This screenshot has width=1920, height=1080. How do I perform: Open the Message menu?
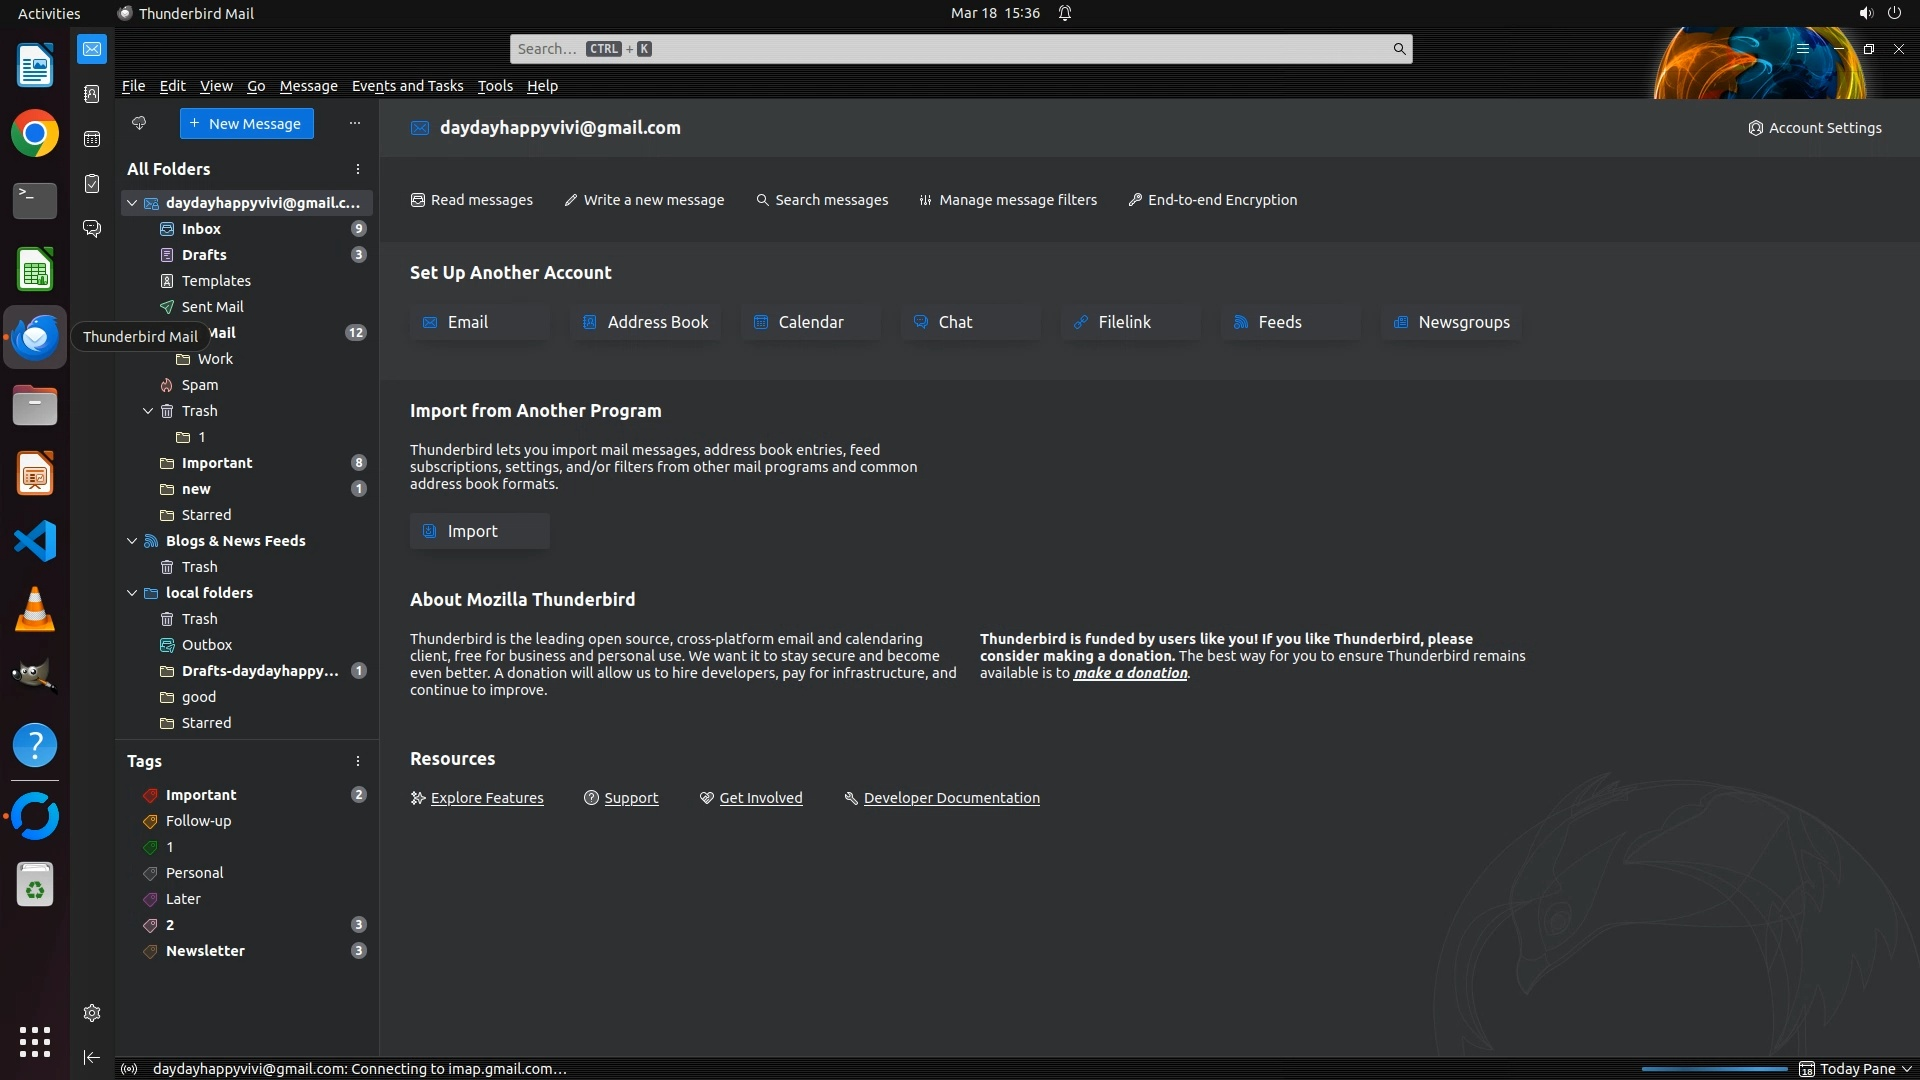coord(308,86)
